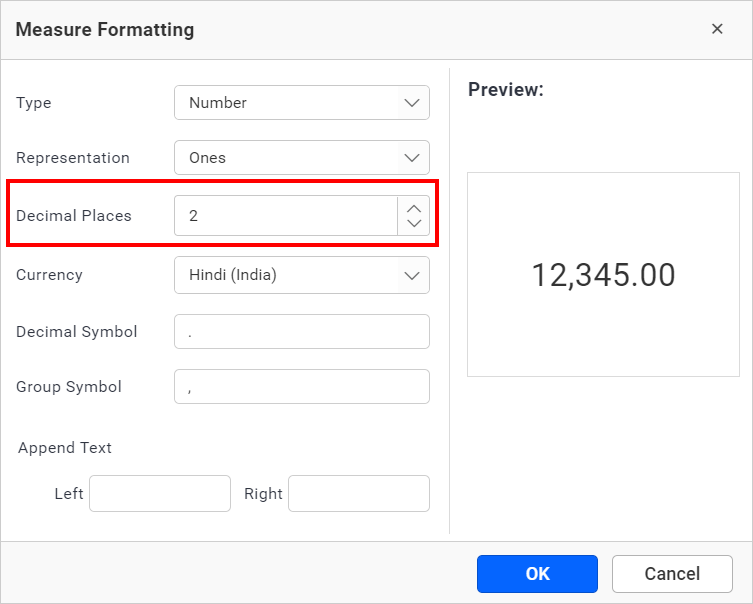Screen dimensions: 753x604
Task: Click the Right append text box
Action: click(358, 493)
